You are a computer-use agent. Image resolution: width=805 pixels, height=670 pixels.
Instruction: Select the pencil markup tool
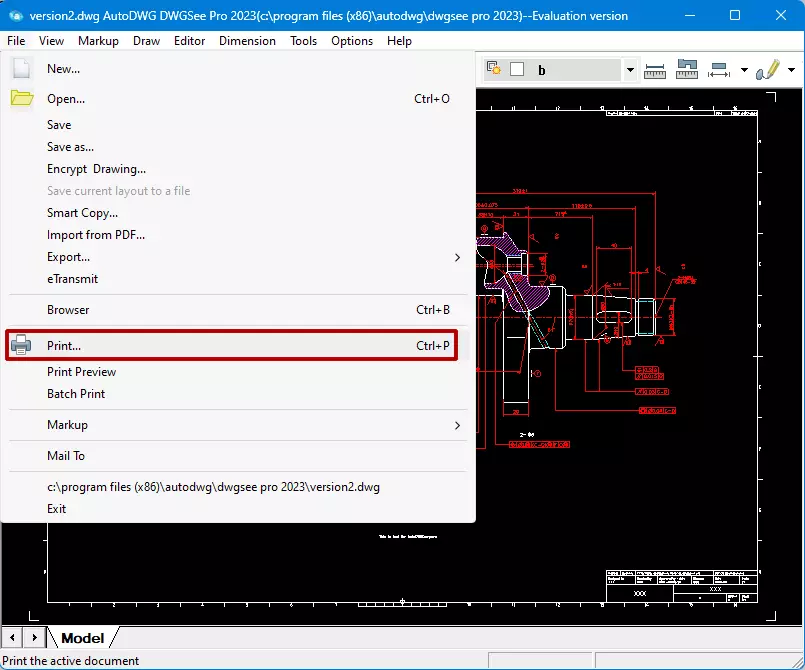tap(768, 69)
